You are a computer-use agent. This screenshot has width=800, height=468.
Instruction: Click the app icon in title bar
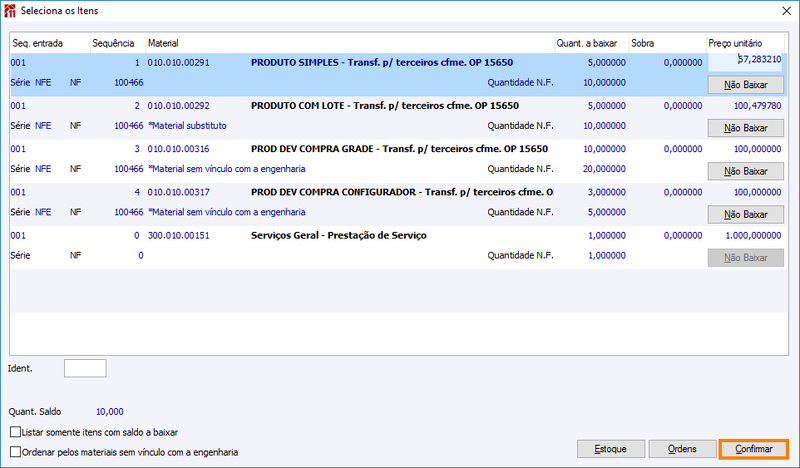point(9,11)
